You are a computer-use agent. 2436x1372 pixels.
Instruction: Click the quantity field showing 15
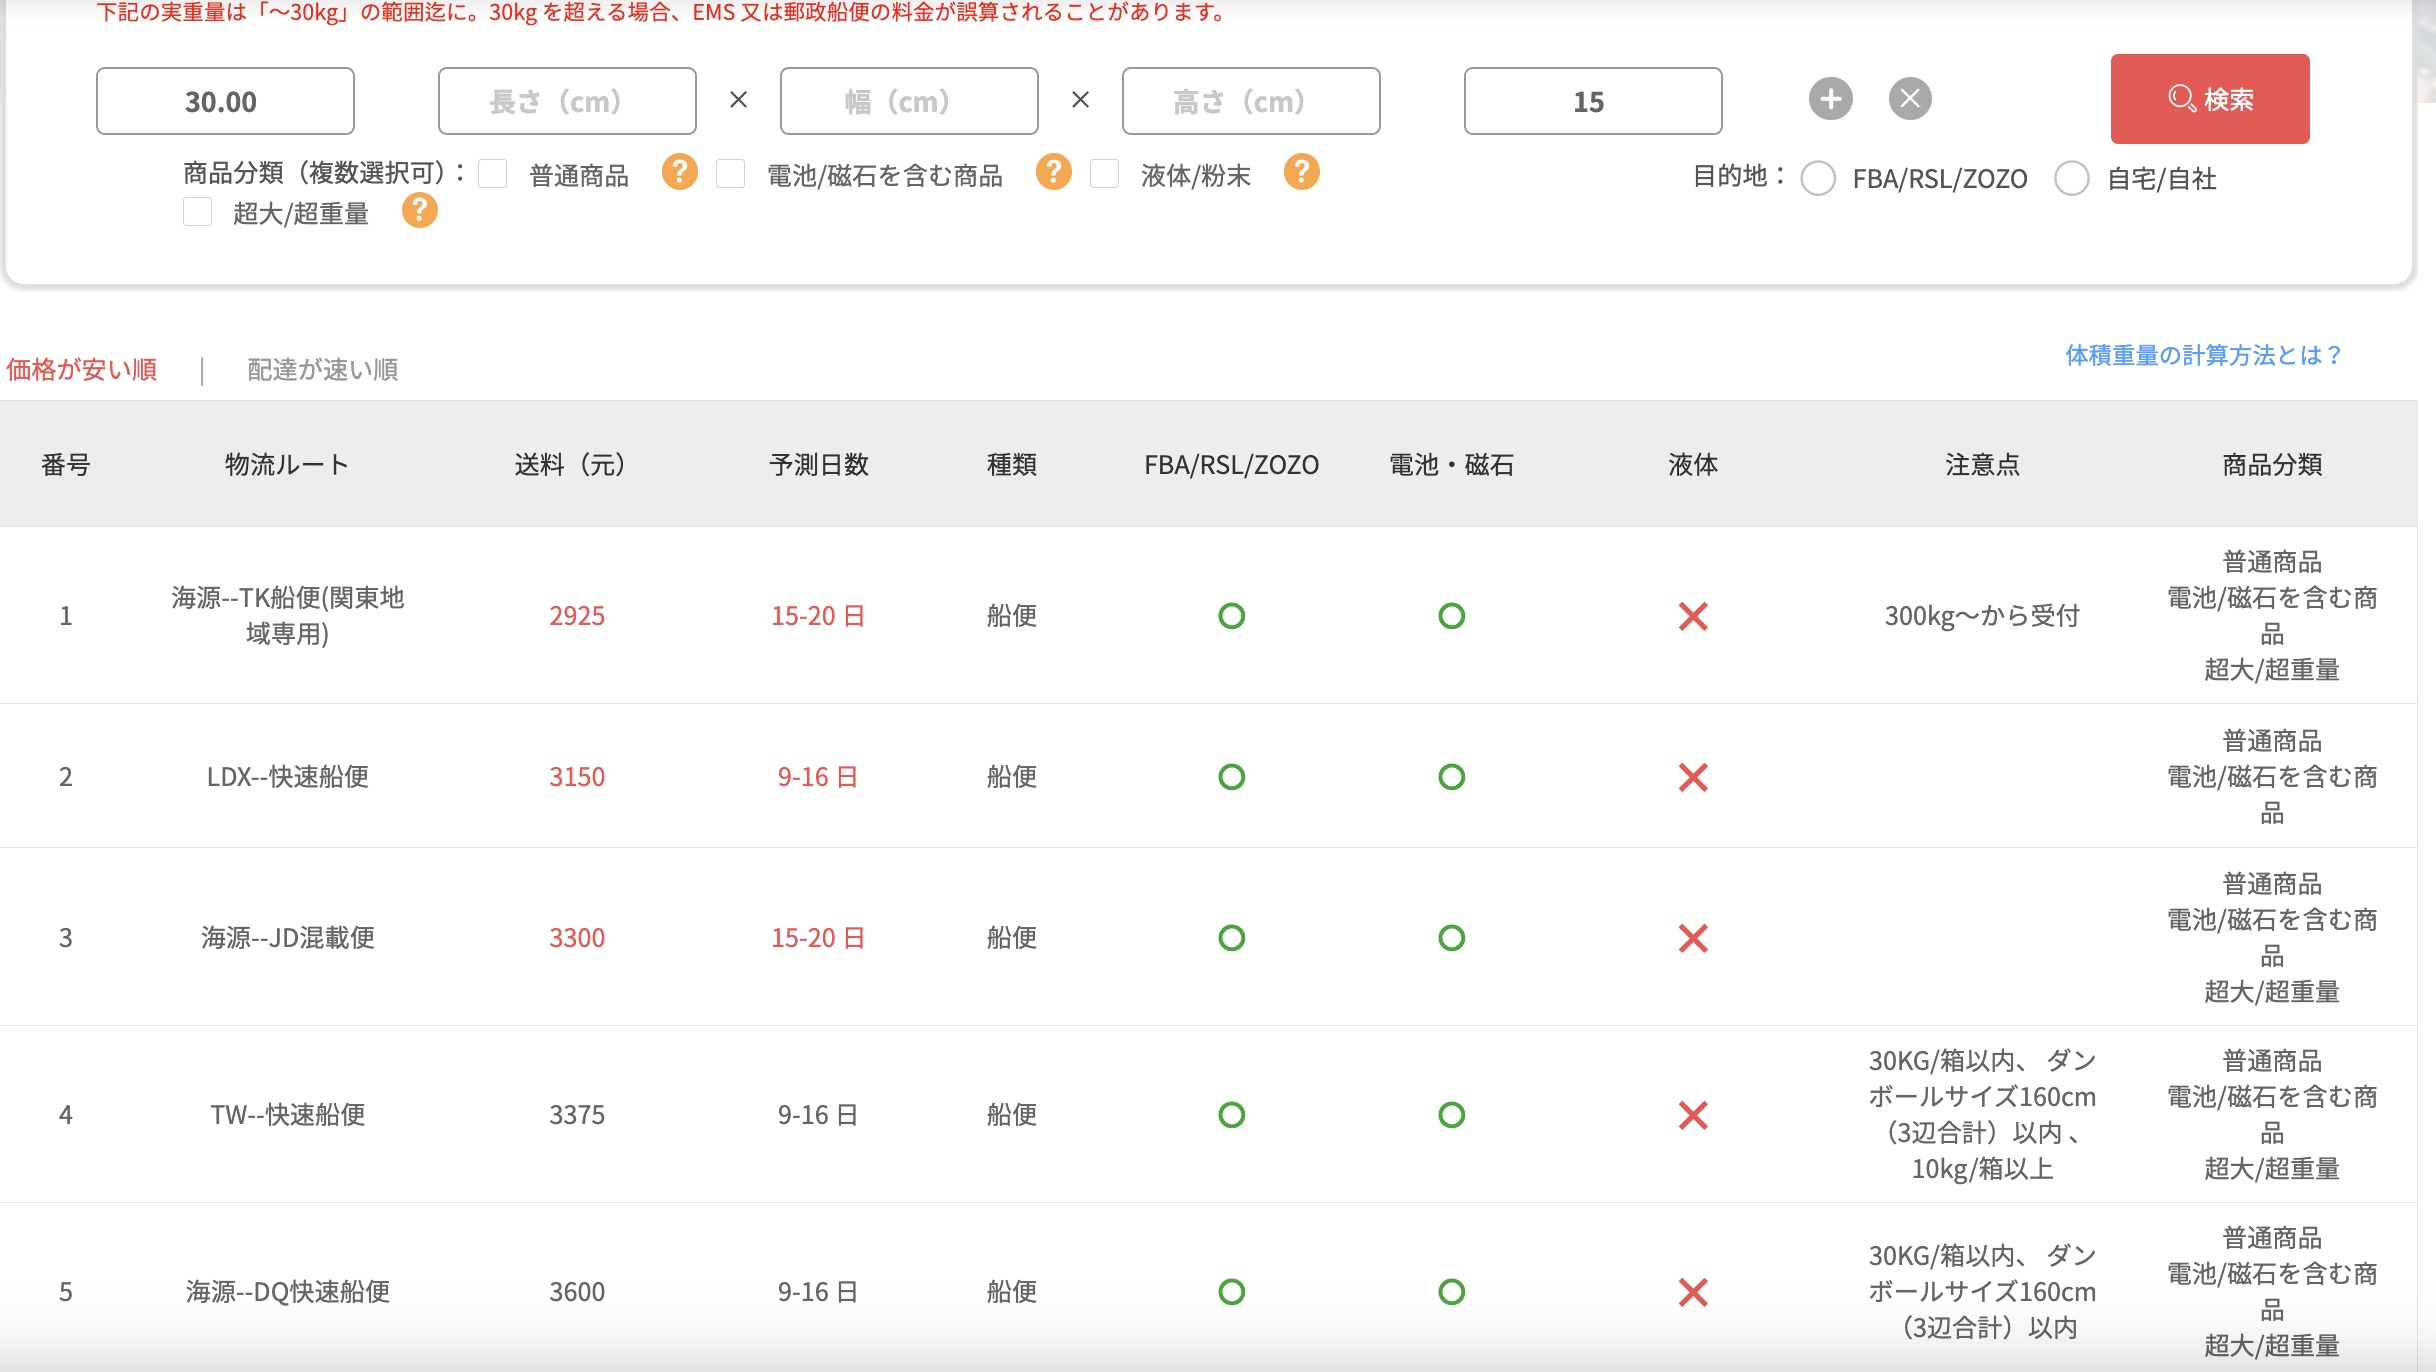pos(1593,101)
